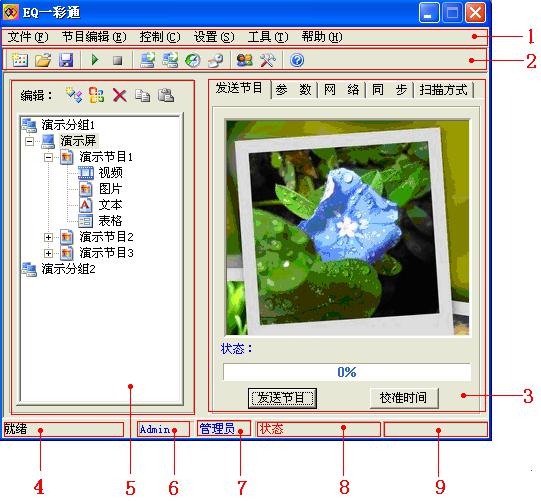Open file with the folder icon
Screen dimensions: 541x501
pos(43,60)
